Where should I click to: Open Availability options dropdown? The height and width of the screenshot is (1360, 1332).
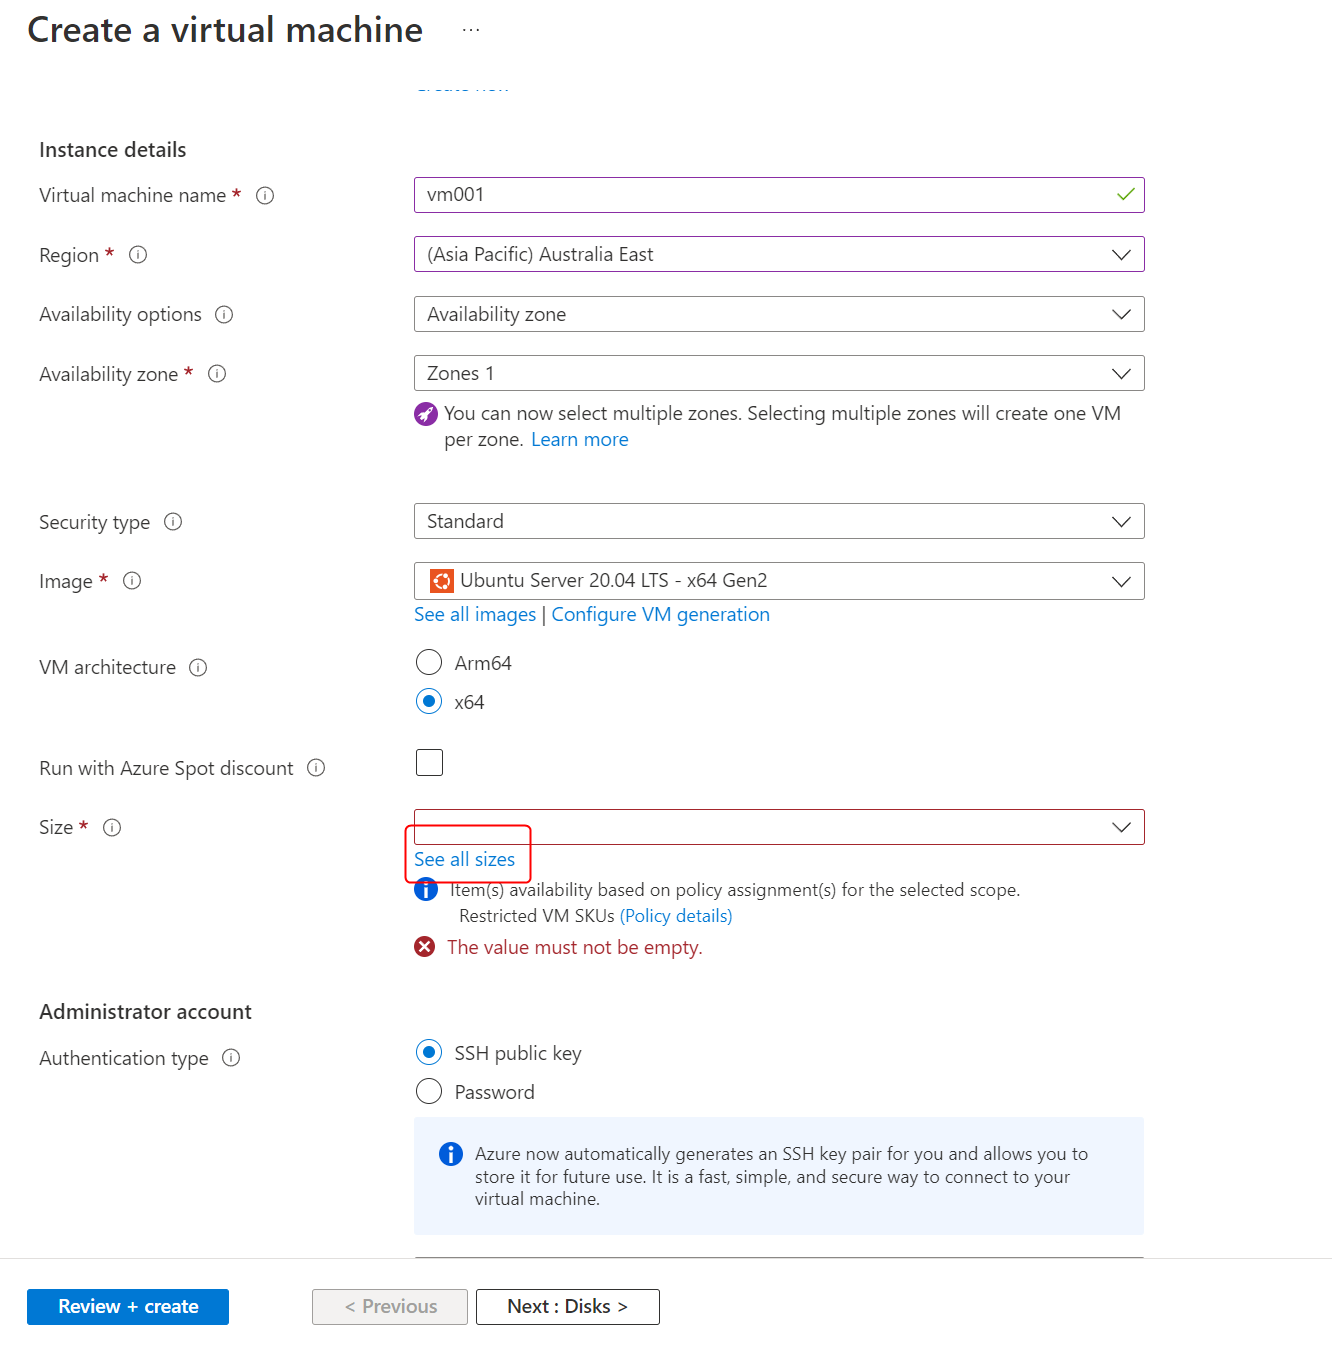point(779,315)
